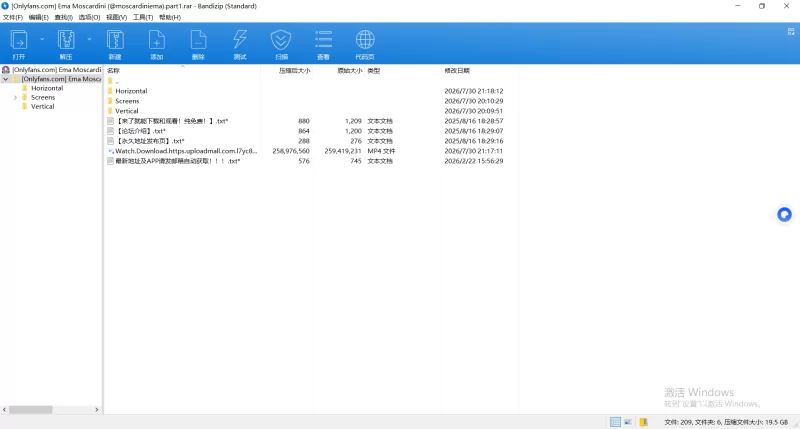Expand the Screens folder in the left tree

pos(15,97)
